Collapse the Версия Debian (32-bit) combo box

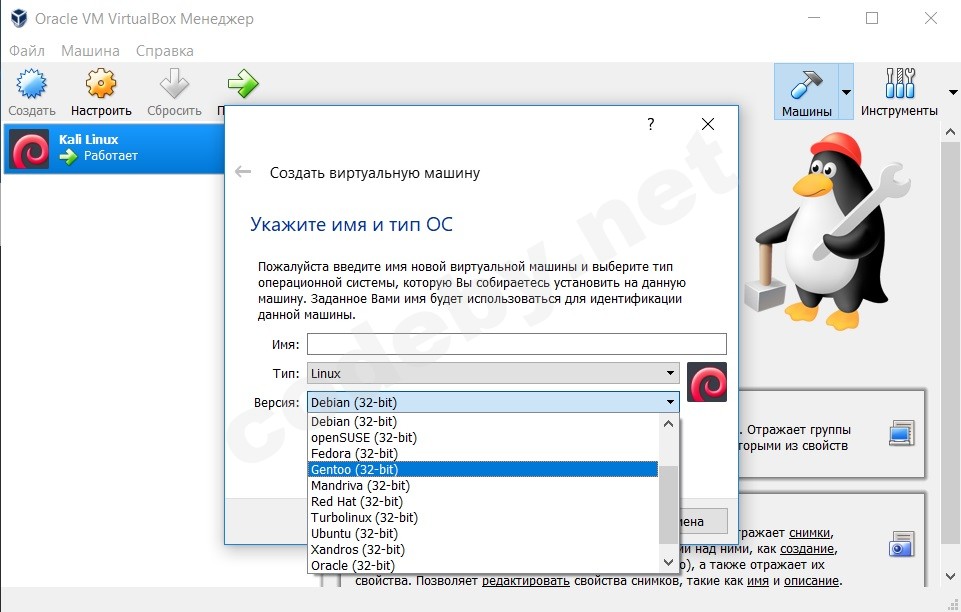[x=493, y=402]
